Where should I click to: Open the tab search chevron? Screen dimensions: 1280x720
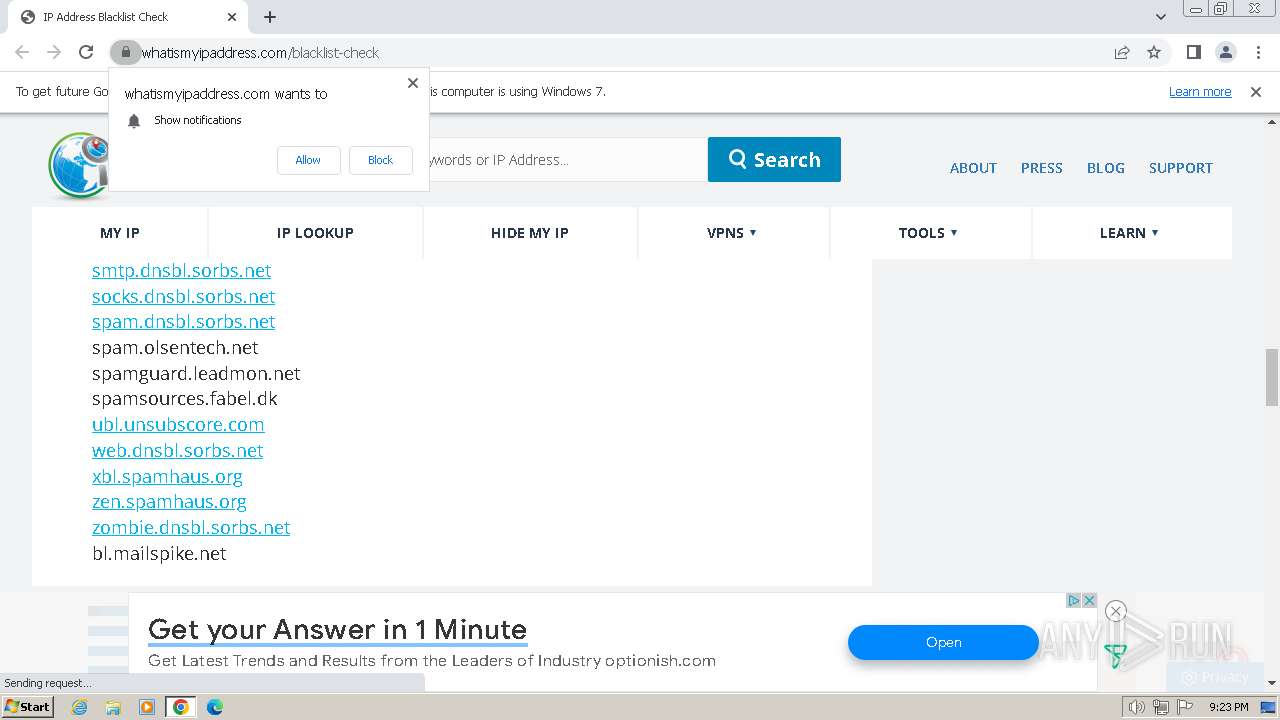(1160, 17)
